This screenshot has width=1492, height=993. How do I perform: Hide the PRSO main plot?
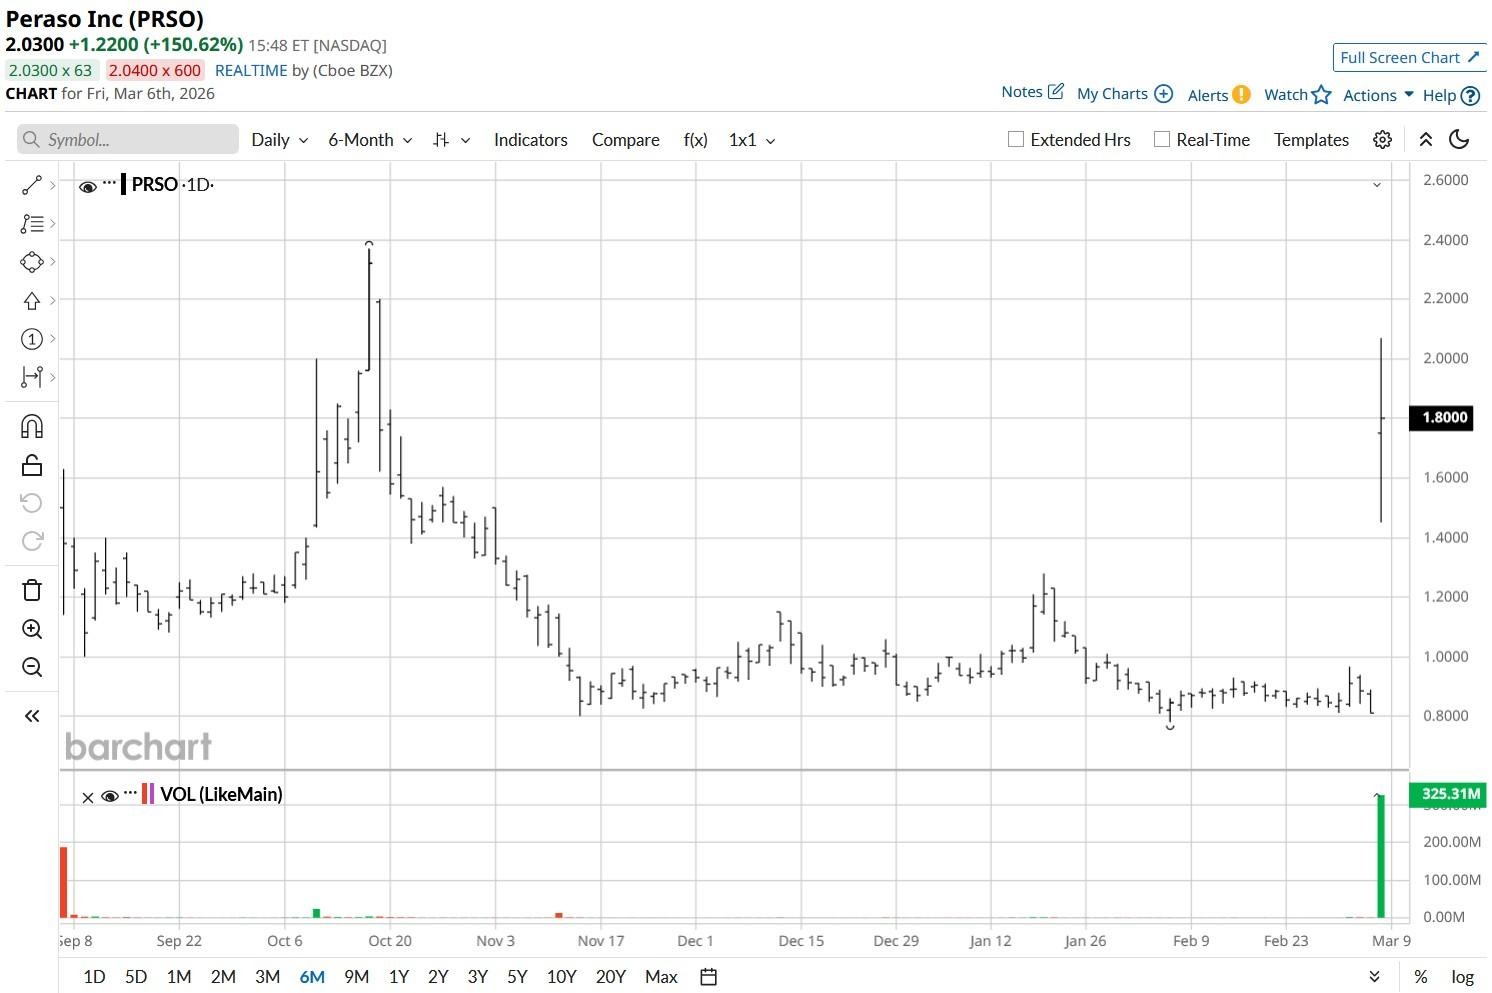[88, 186]
